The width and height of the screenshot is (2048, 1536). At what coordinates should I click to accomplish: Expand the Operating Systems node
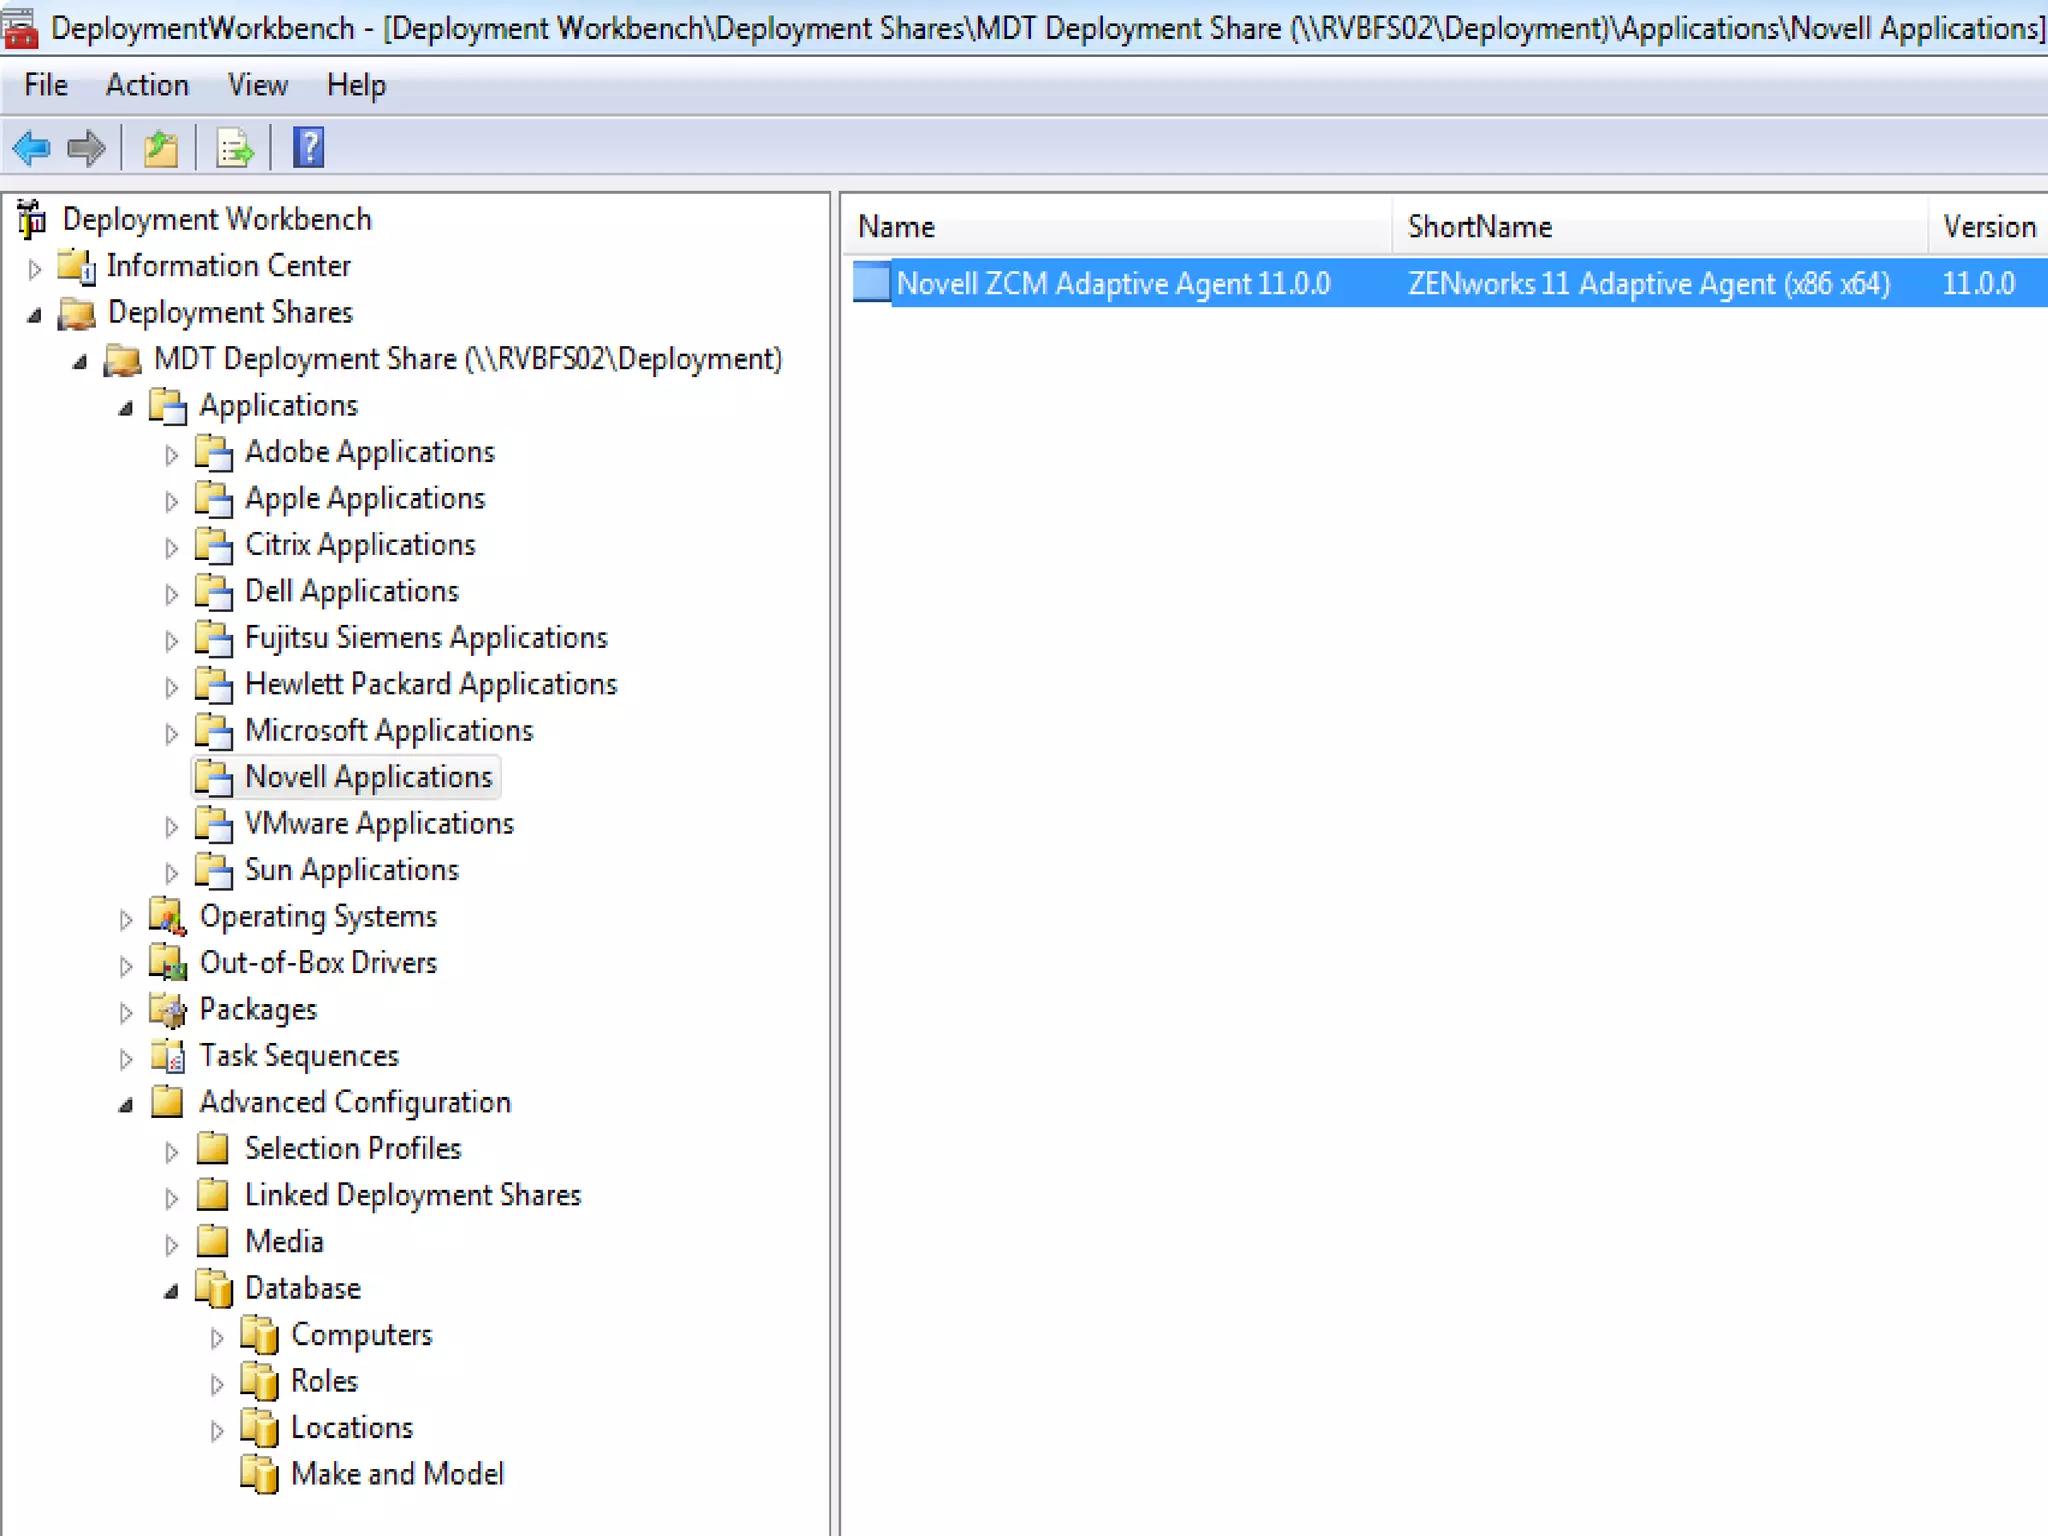125,920
